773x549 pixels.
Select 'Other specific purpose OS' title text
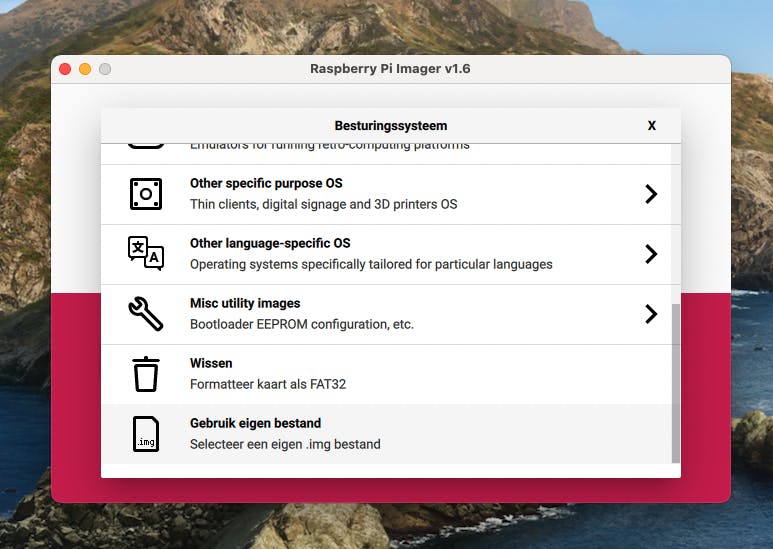point(266,183)
